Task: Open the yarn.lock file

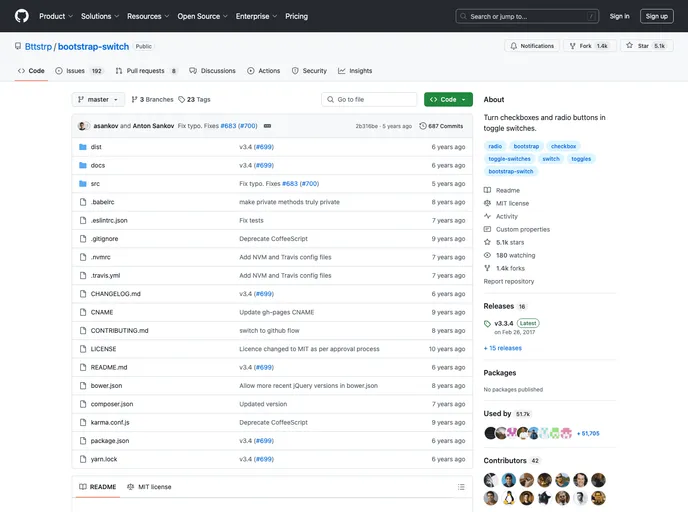Action: click(104, 459)
